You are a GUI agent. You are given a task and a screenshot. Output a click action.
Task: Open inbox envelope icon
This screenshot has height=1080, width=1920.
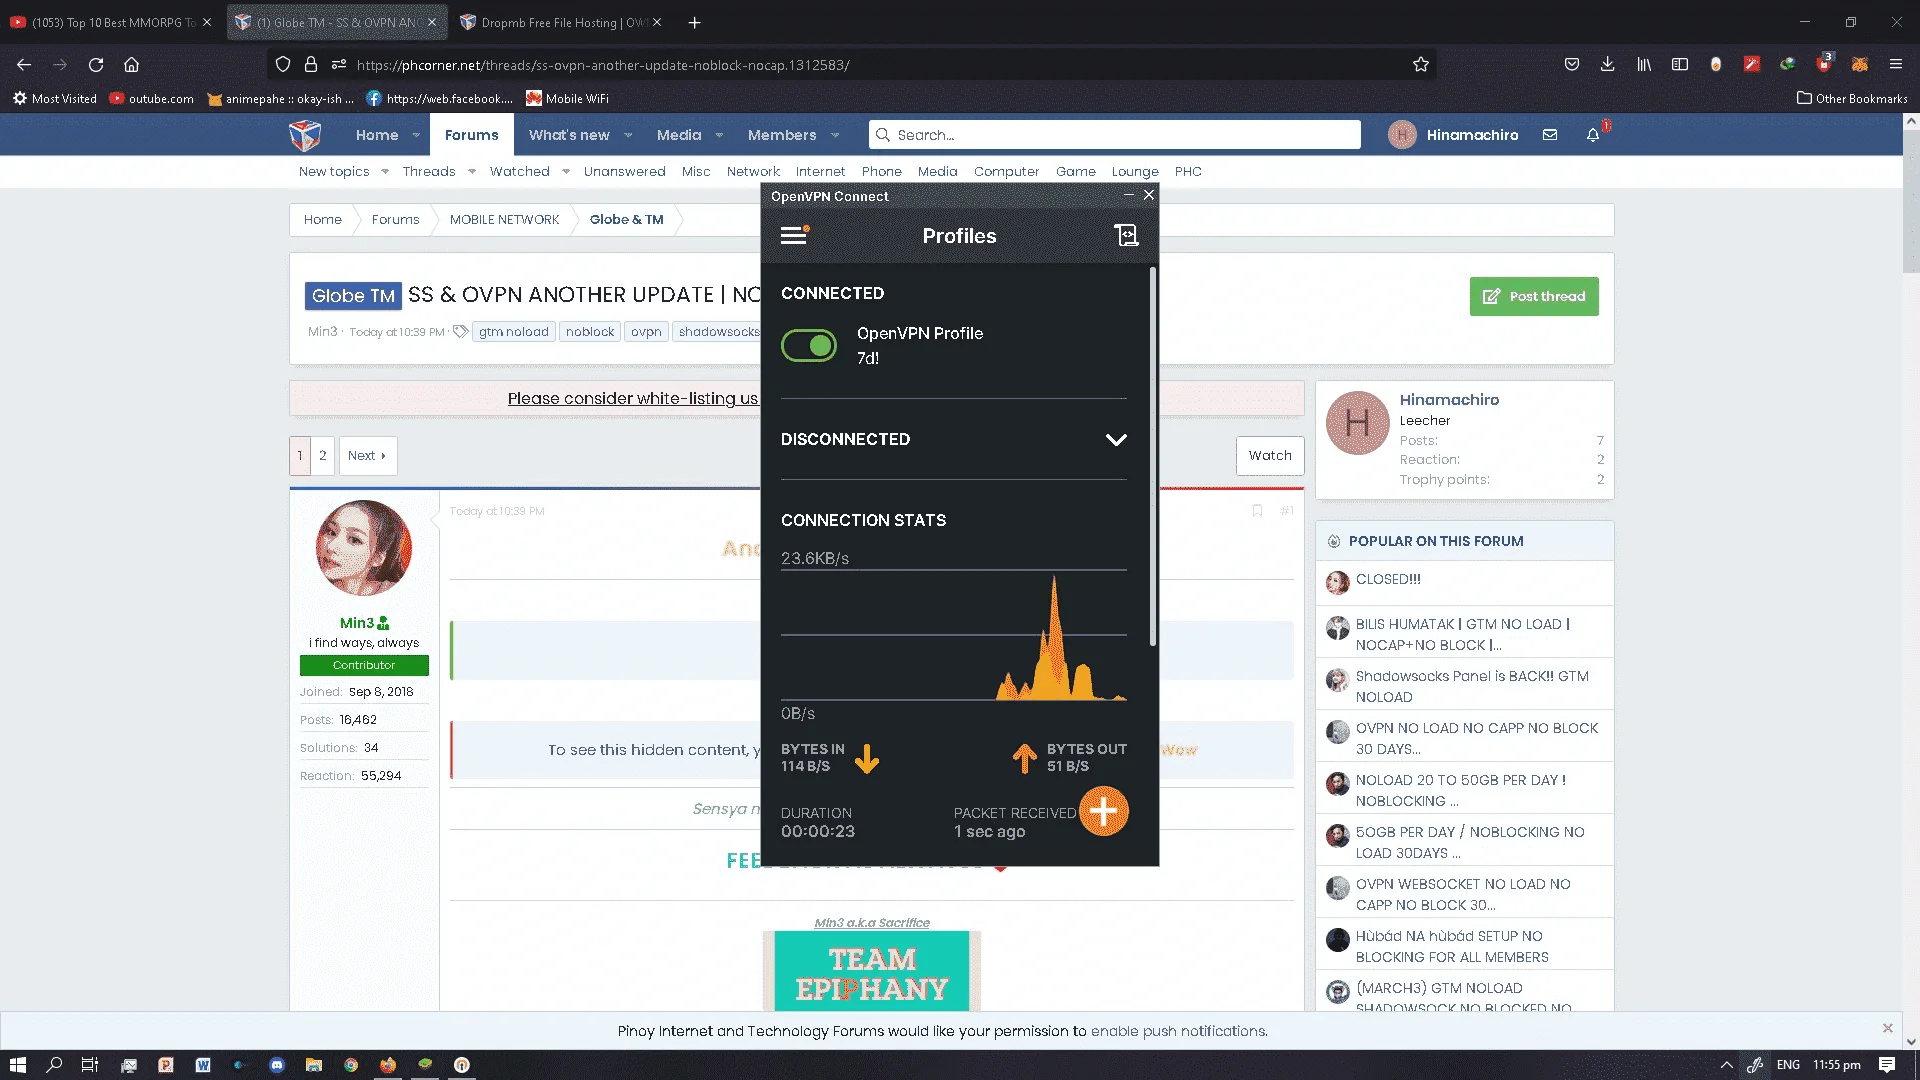point(1550,135)
